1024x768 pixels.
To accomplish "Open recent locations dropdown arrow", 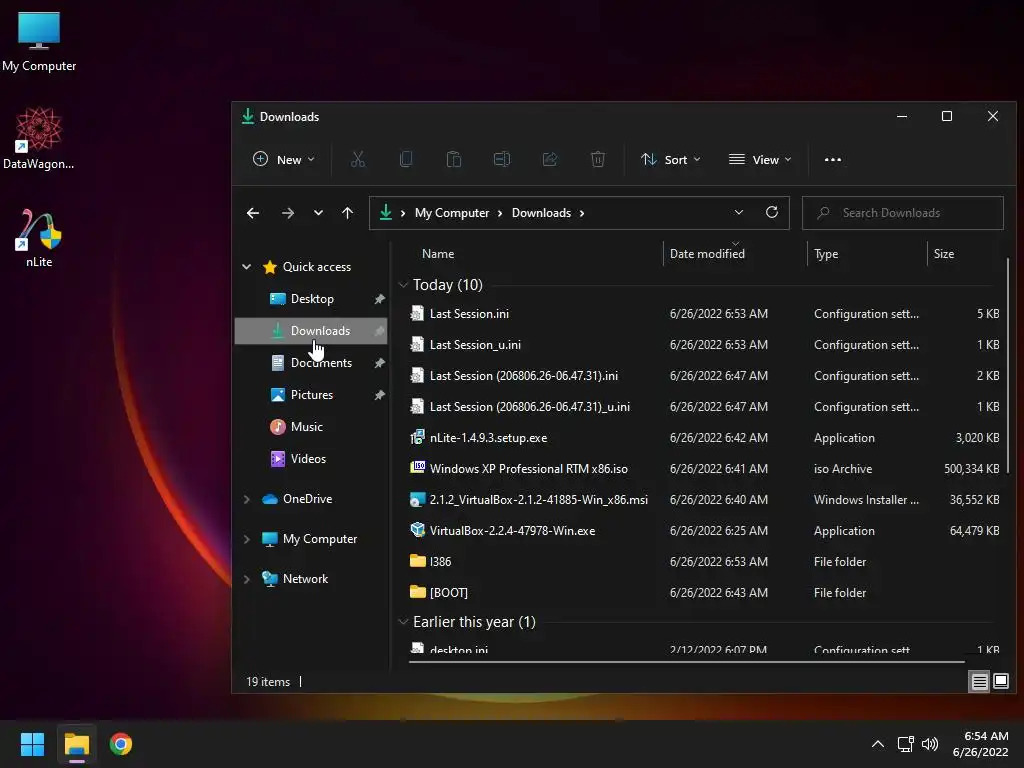I will tap(318, 213).
